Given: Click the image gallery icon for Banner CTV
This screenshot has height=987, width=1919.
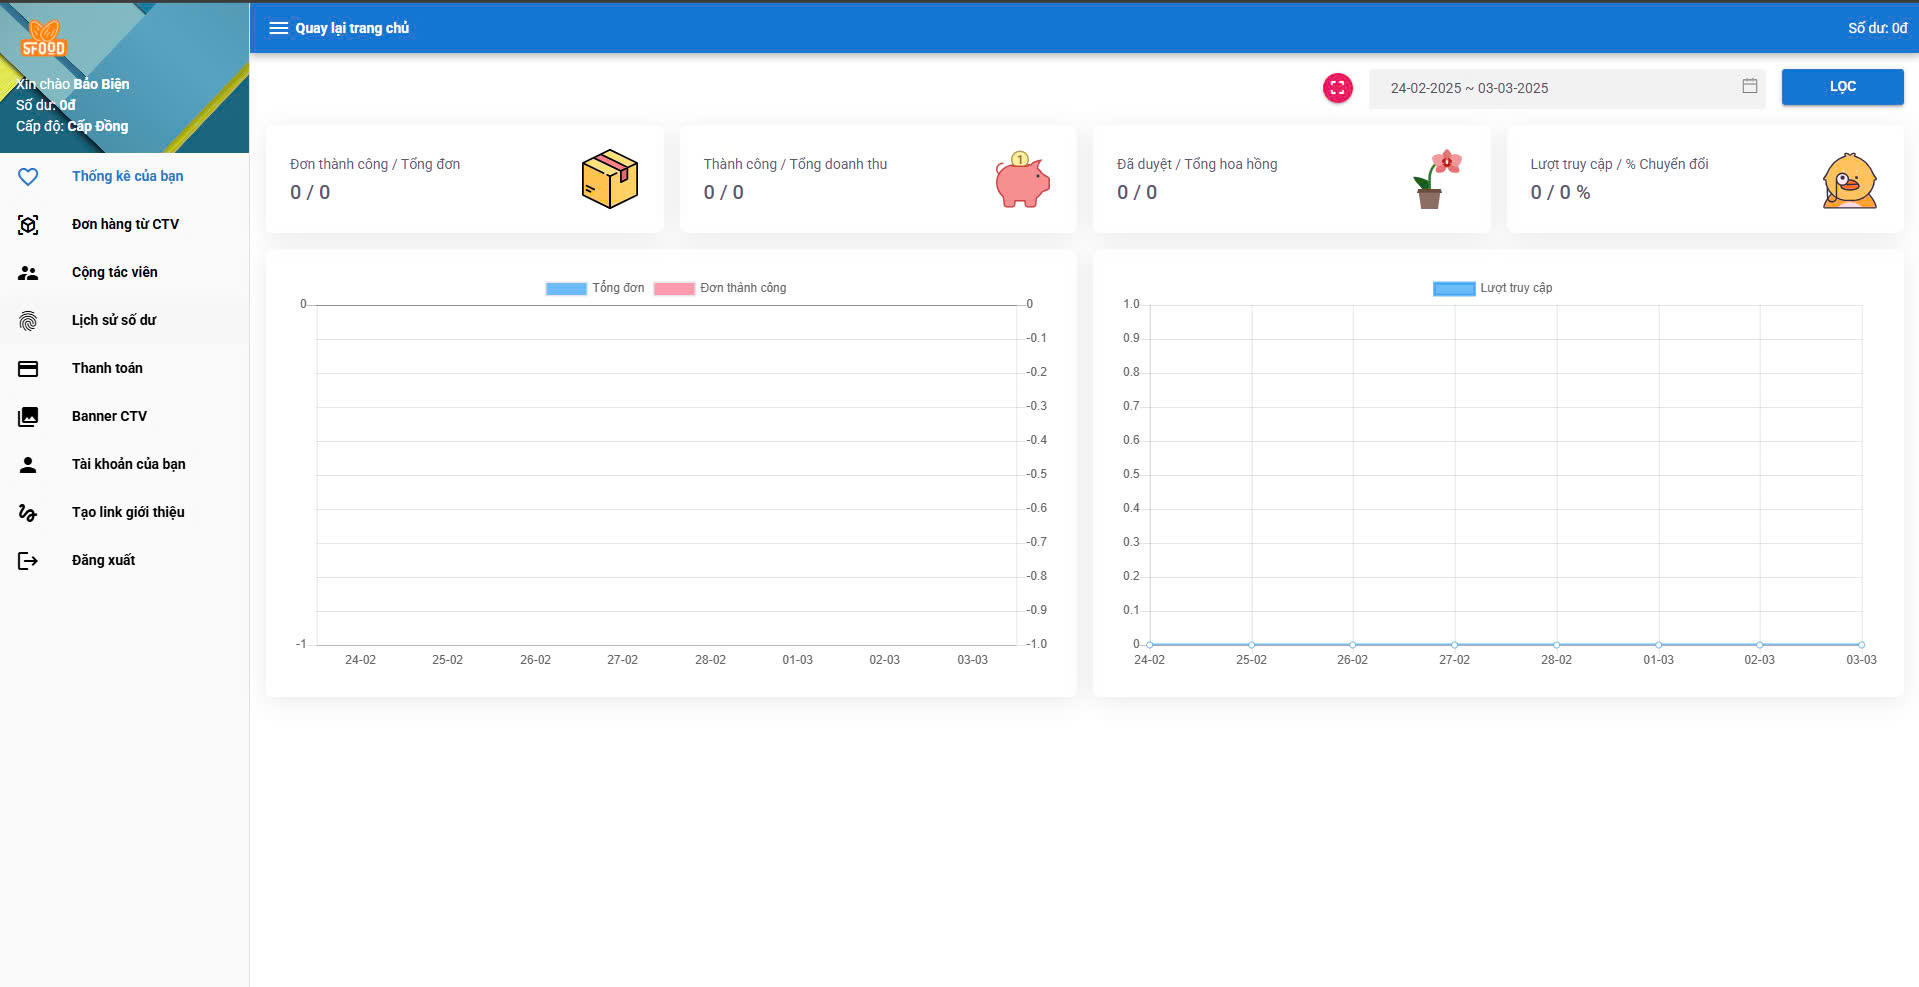Looking at the screenshot, I should [x=28, y=417].
